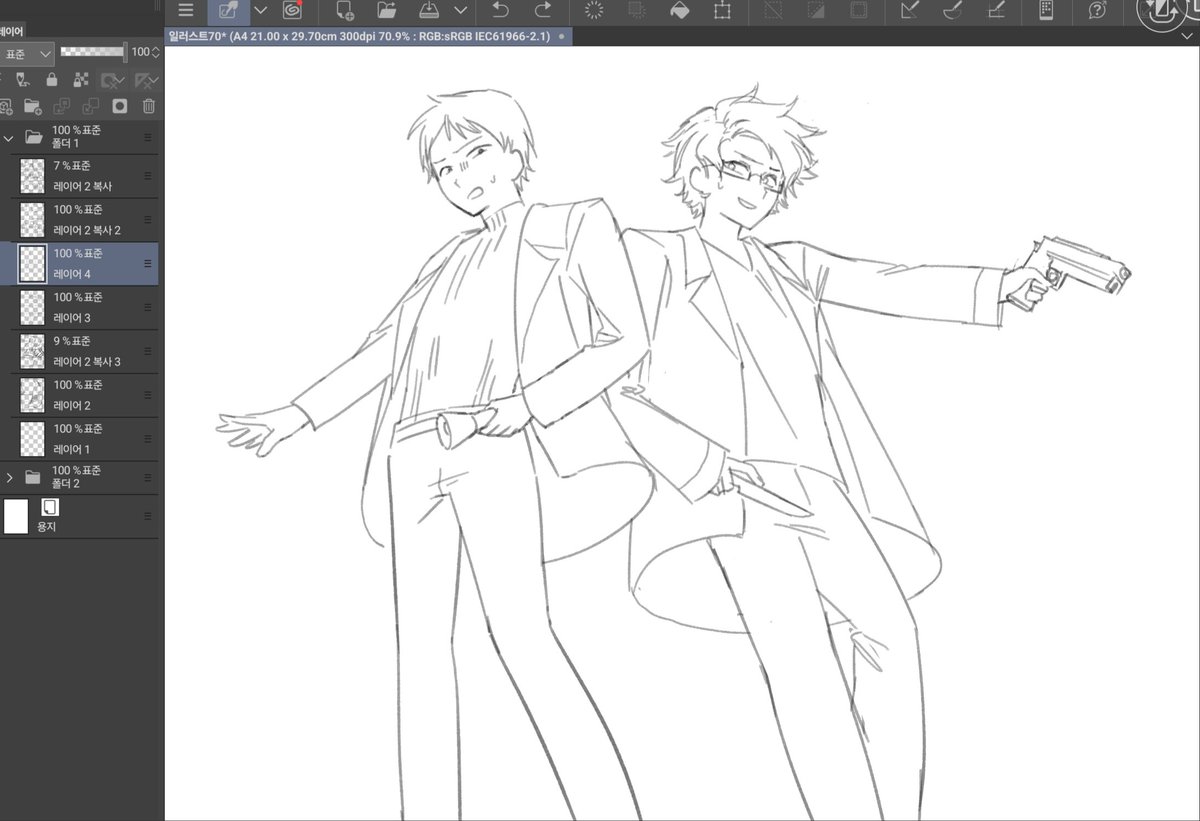This screenshot has height=821, width=1200.
Task: Select the 레이어 2 복사 layer
Action: coord(79,177)
